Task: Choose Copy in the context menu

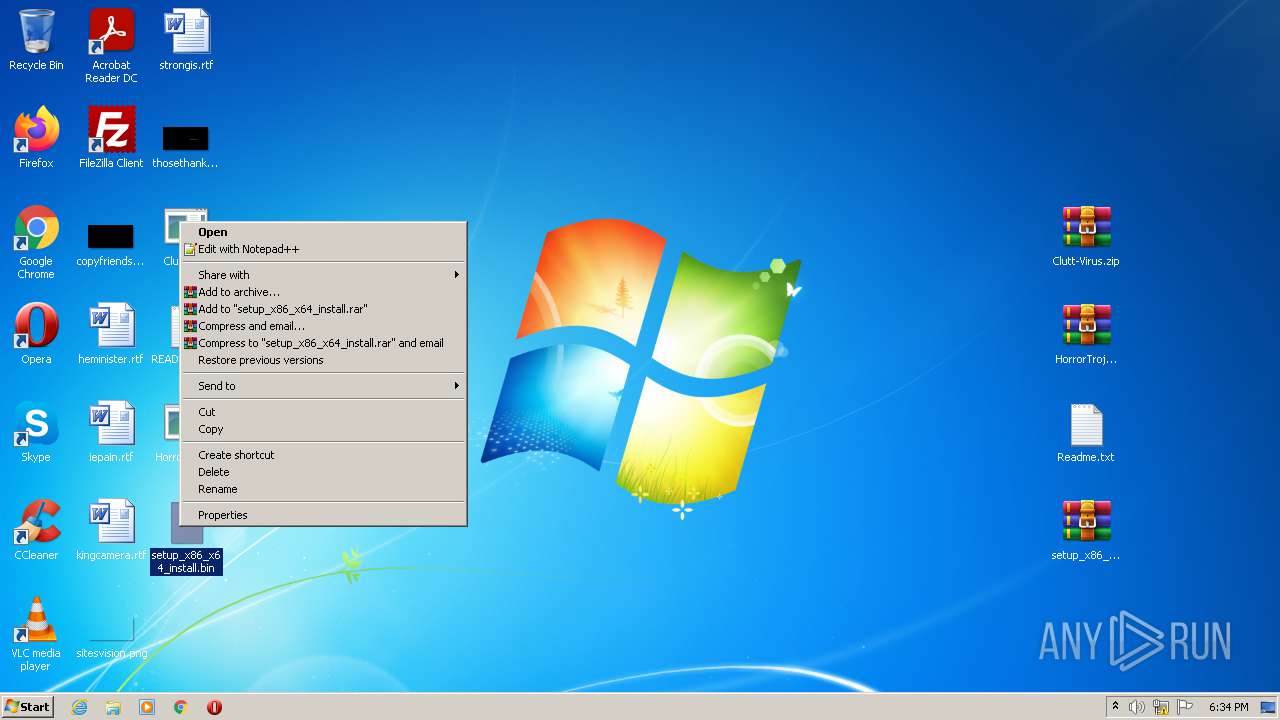Action: 323,429
